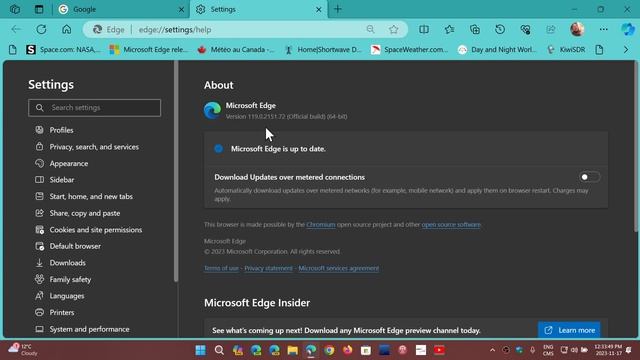Open the Zoom magnifier in the address bar

click(370, 29)
